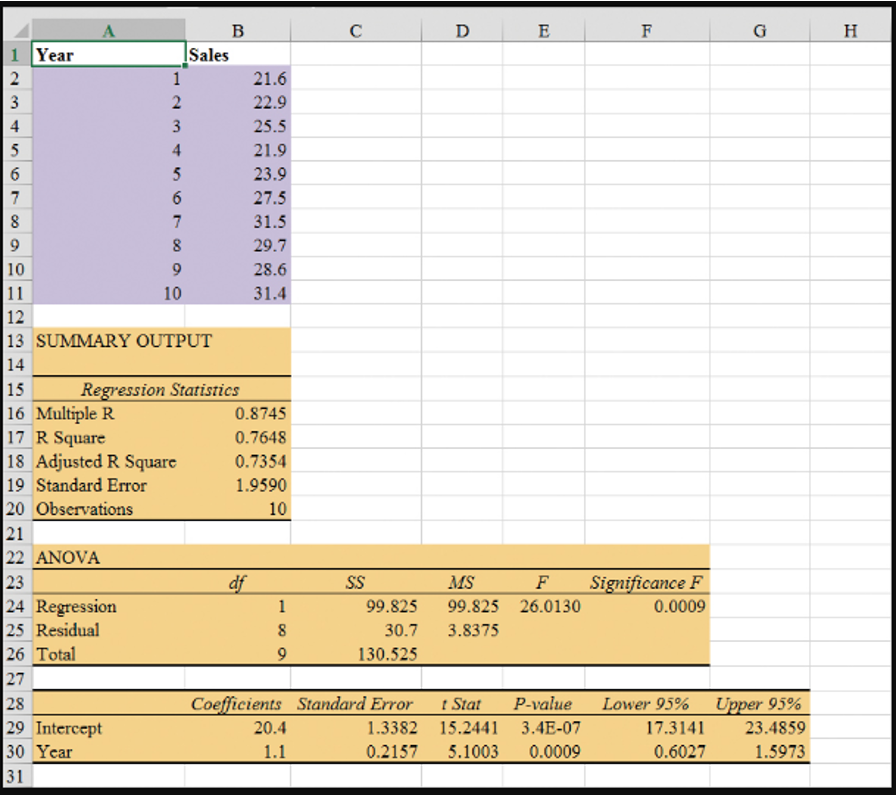
Task: Select the SUMMARY OUTPUT title cell
Action: (x=108, y=341)
